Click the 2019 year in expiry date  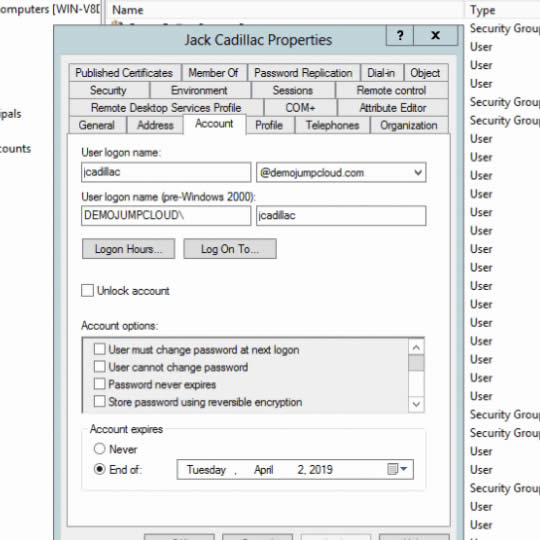(x=321, y=469)
